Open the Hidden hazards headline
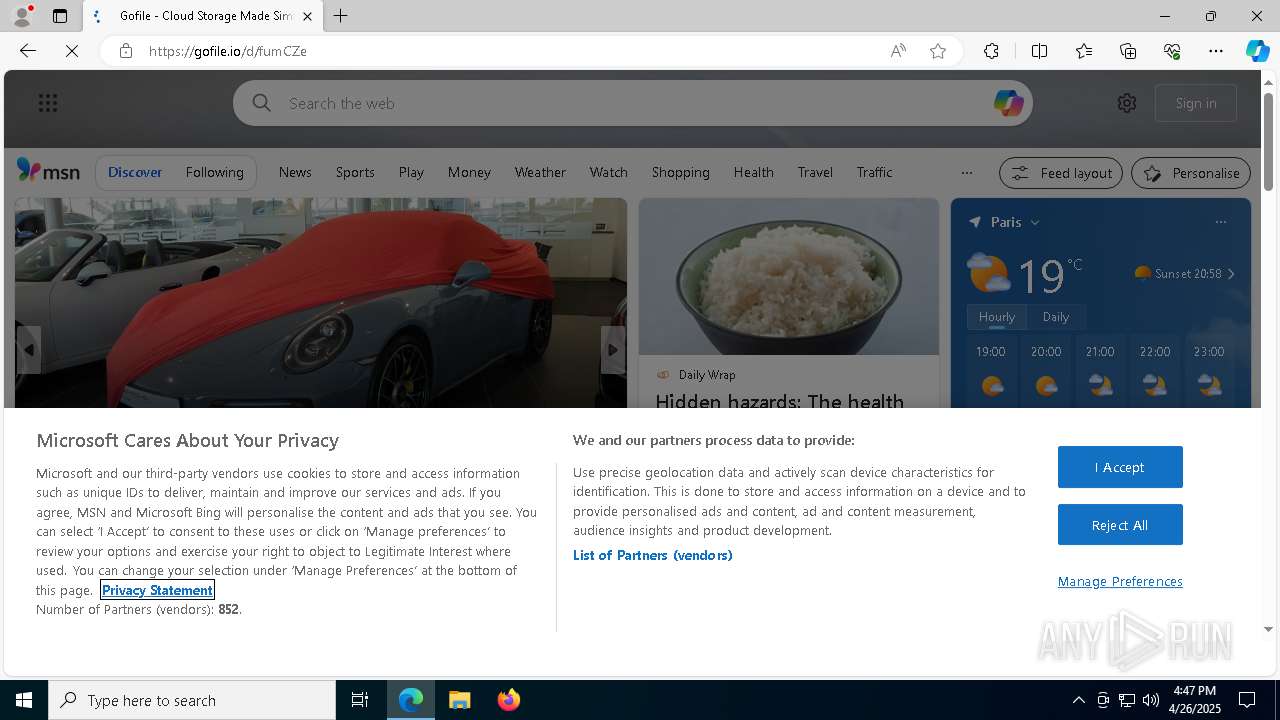This screenshot has height=720, width=1280. click(780, 401)
